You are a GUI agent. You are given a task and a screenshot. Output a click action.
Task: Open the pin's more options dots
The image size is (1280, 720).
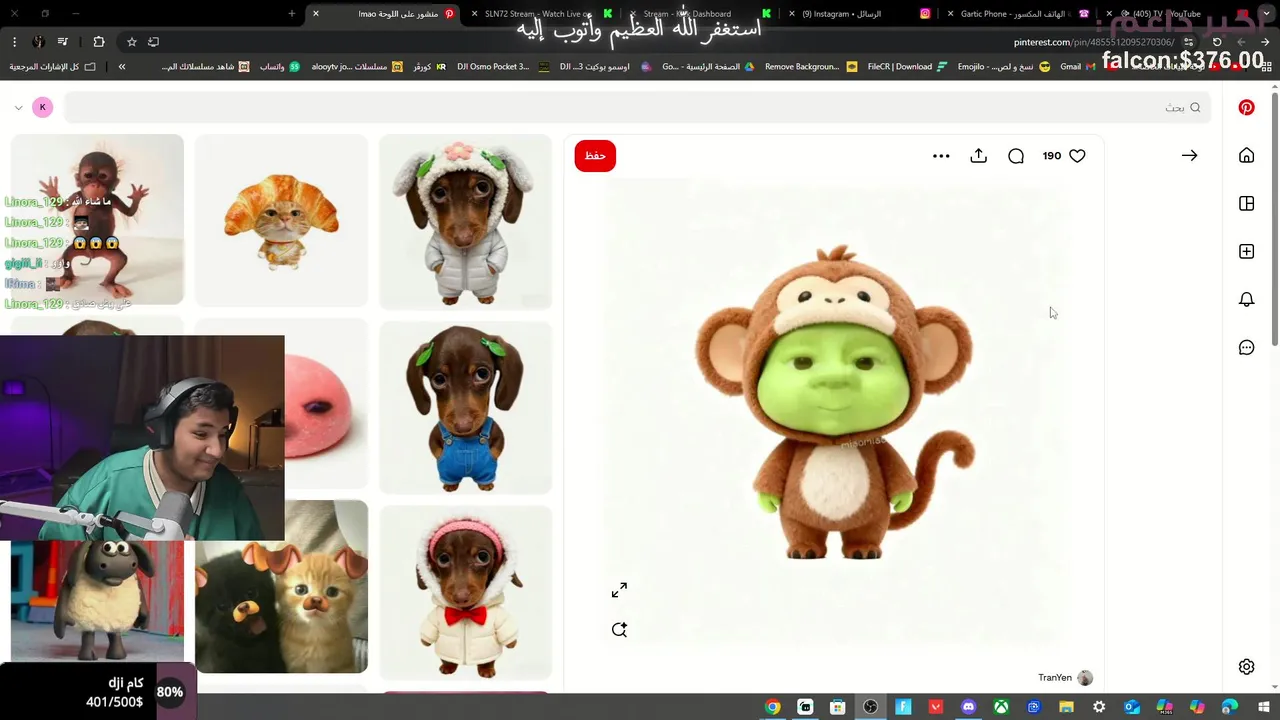(941, 155)
